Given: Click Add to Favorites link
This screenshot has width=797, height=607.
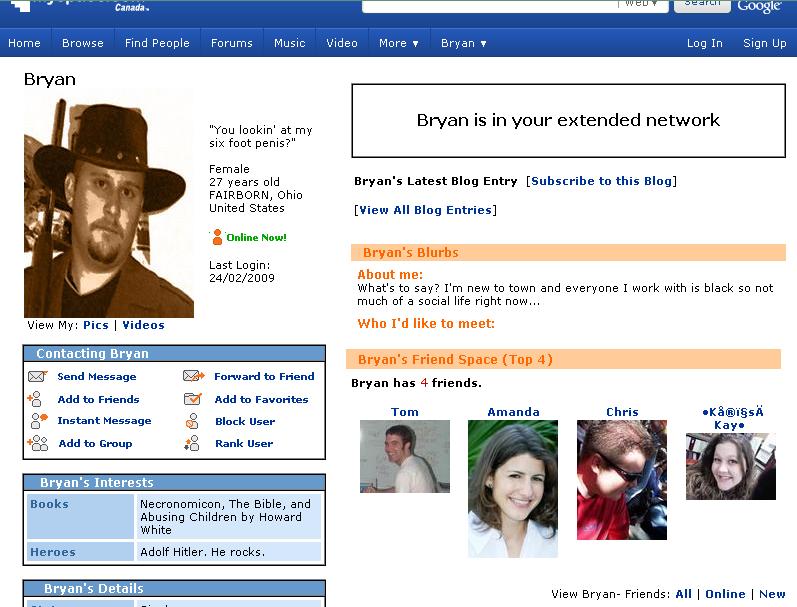Looking at the screenshot, I should click(x=261, y=399).
